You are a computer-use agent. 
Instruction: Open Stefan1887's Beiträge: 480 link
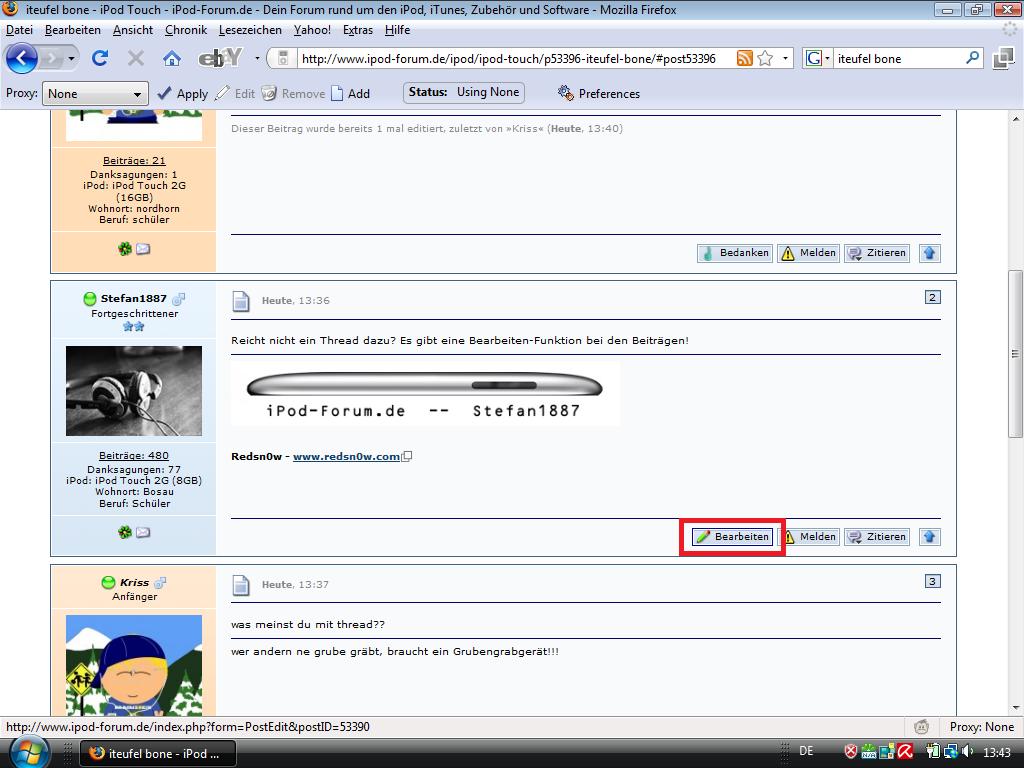(134, 456)
